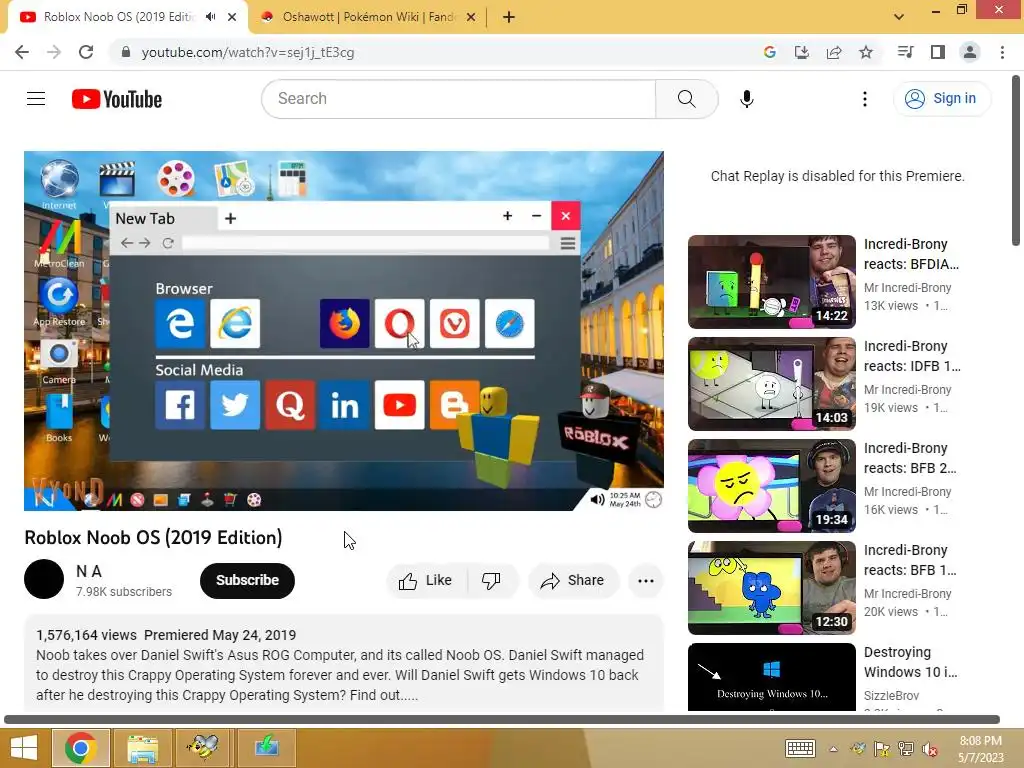
Task: Open the Action Center flag icon
Action: (882, 749)
